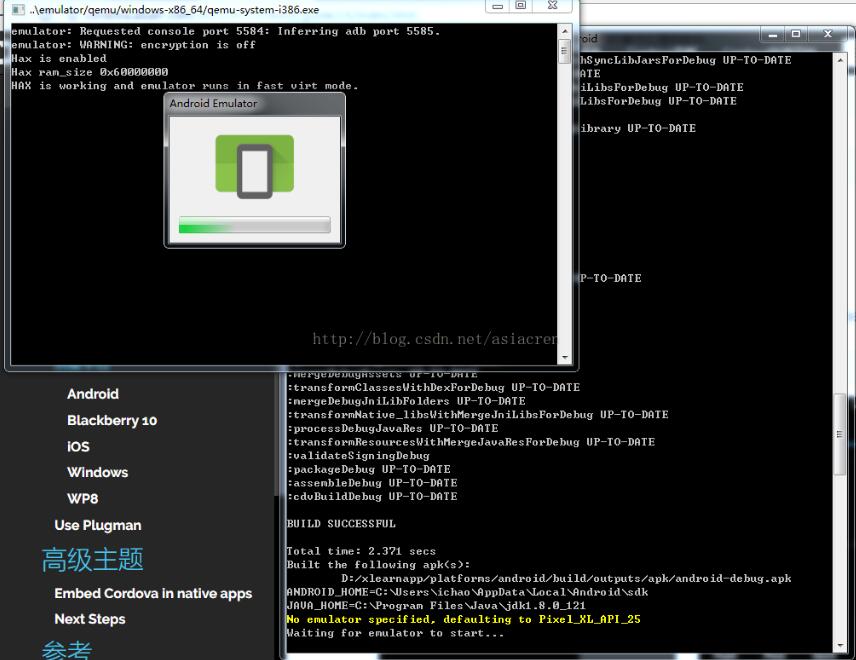Screen dimensions: 856x660
Task: Open Embed Cordova in native apps link
Action: click(x=153, y=593)
